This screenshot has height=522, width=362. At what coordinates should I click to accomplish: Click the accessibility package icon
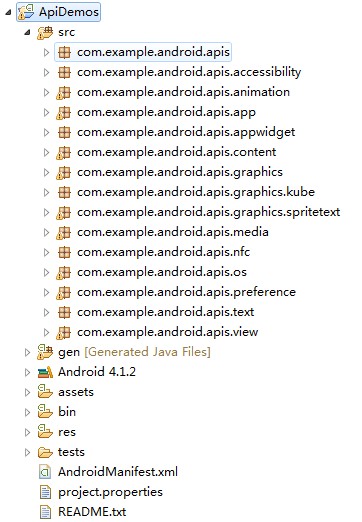coord(64,72)
